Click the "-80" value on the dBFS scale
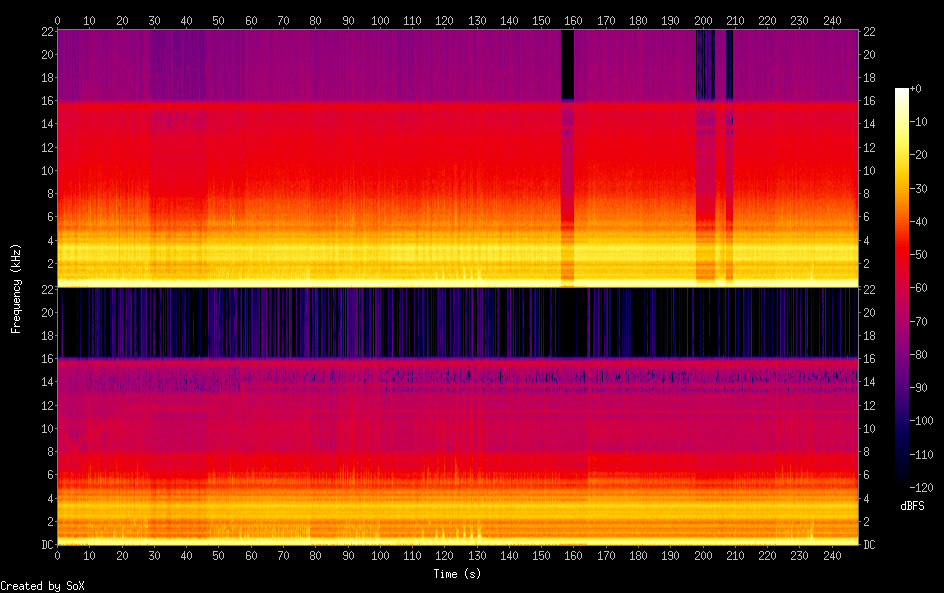Screen dimensions: 944x593 click(918, 355)
